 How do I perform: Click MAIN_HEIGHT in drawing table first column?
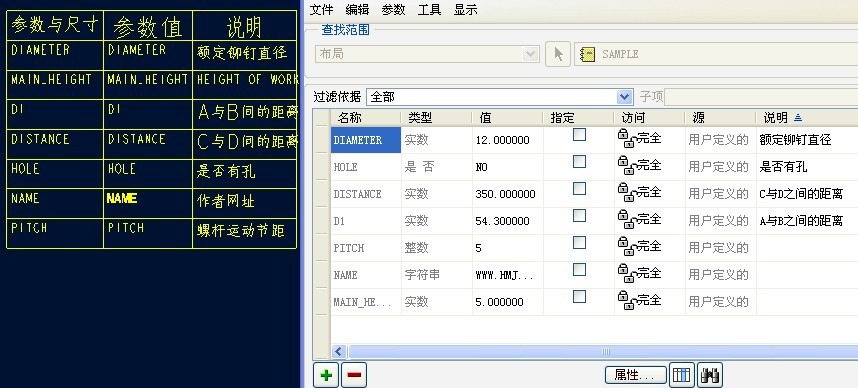pos(51,79)
